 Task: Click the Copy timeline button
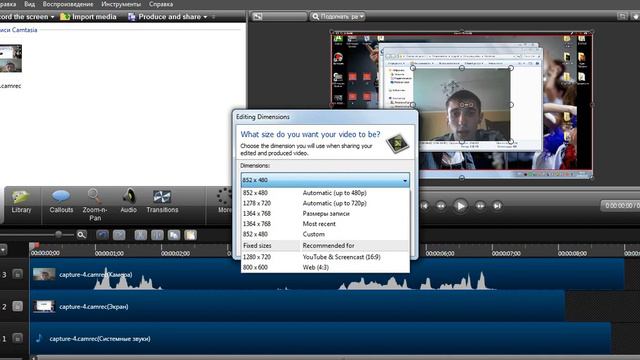pyautogui.click(x=174, y=235)
